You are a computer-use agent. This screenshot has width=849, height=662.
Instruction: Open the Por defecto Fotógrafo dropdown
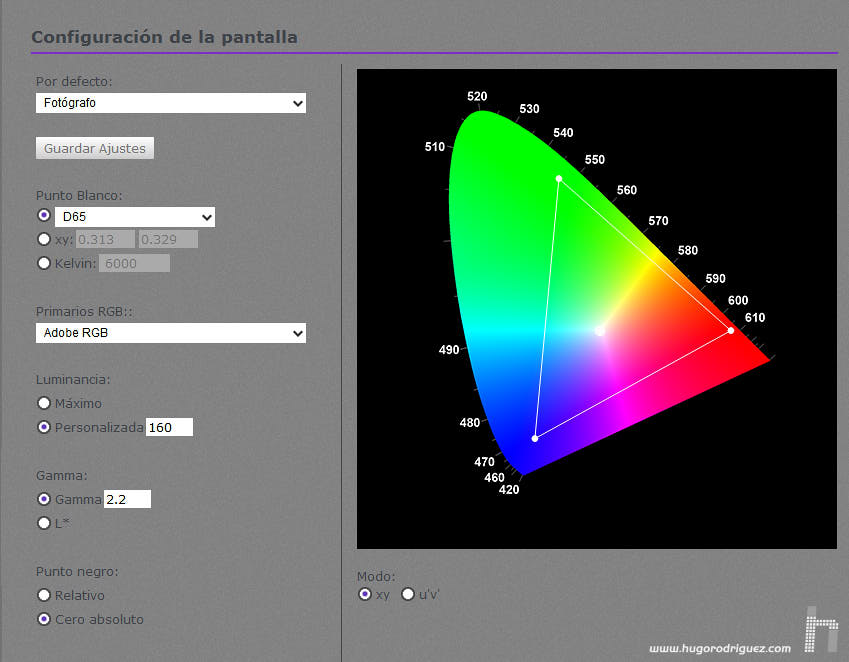tap(170, 103)
